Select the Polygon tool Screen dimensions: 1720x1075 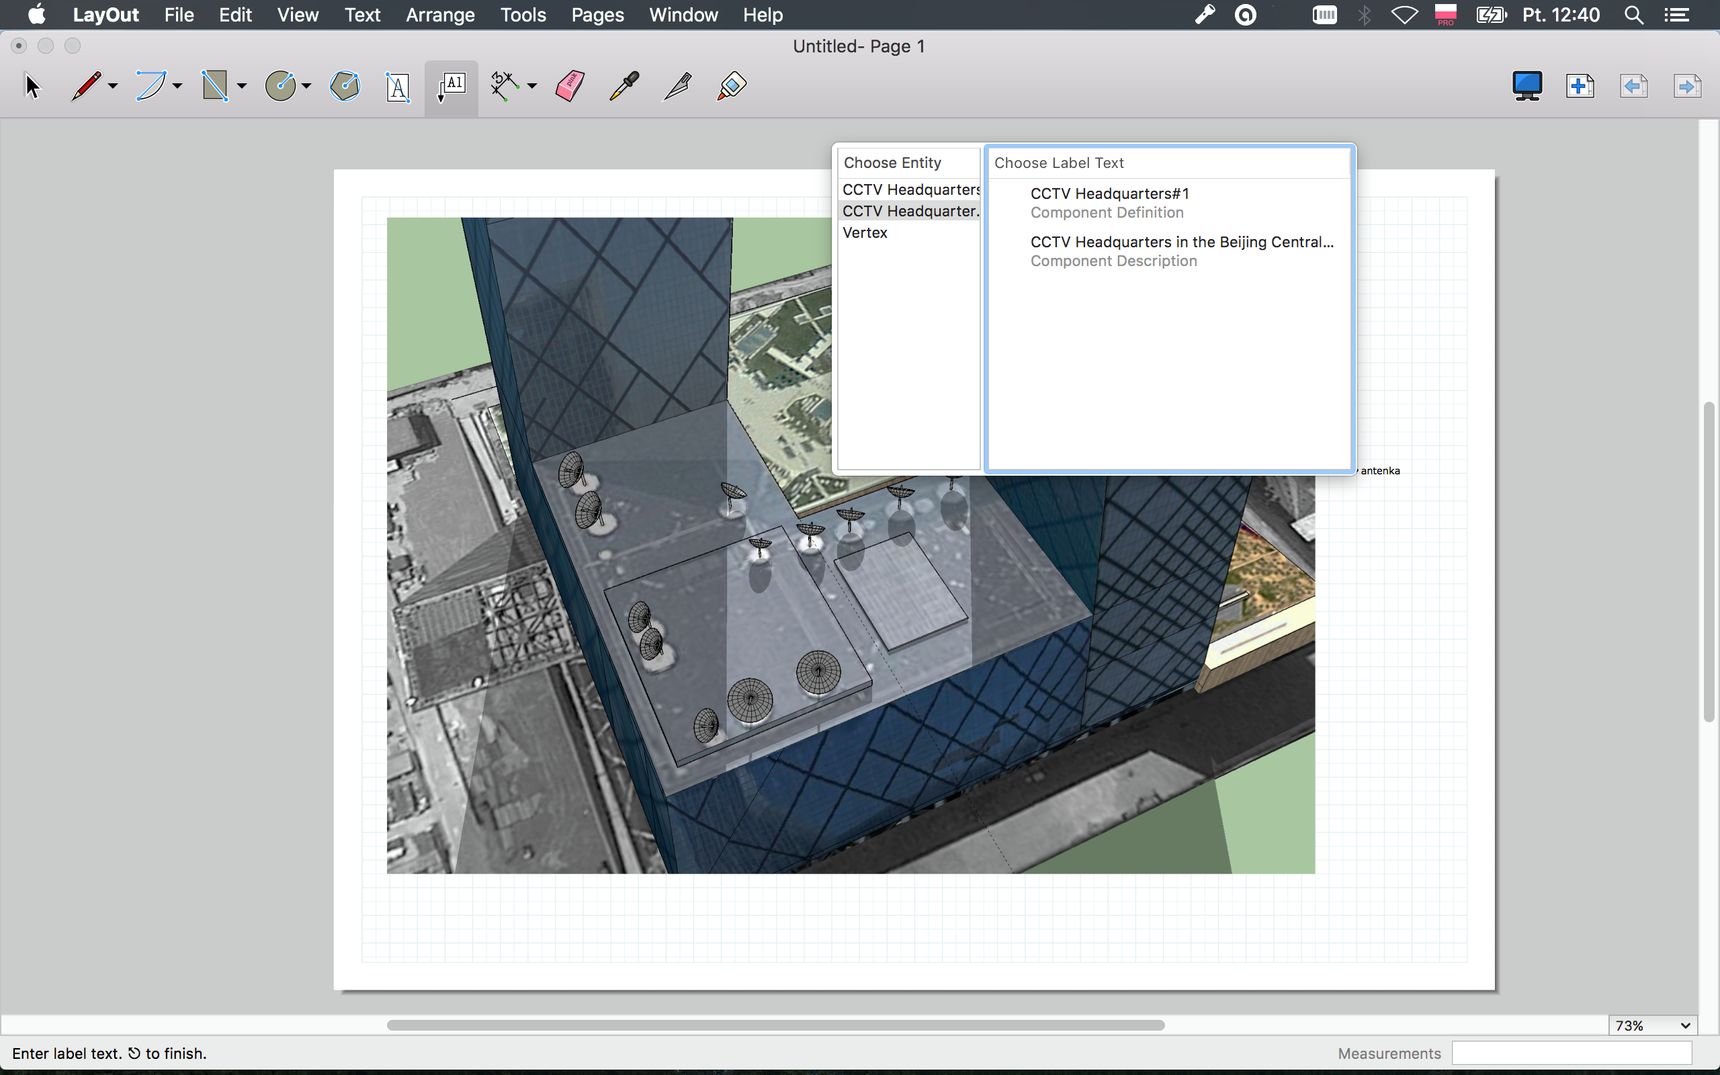tap(344, 87)
